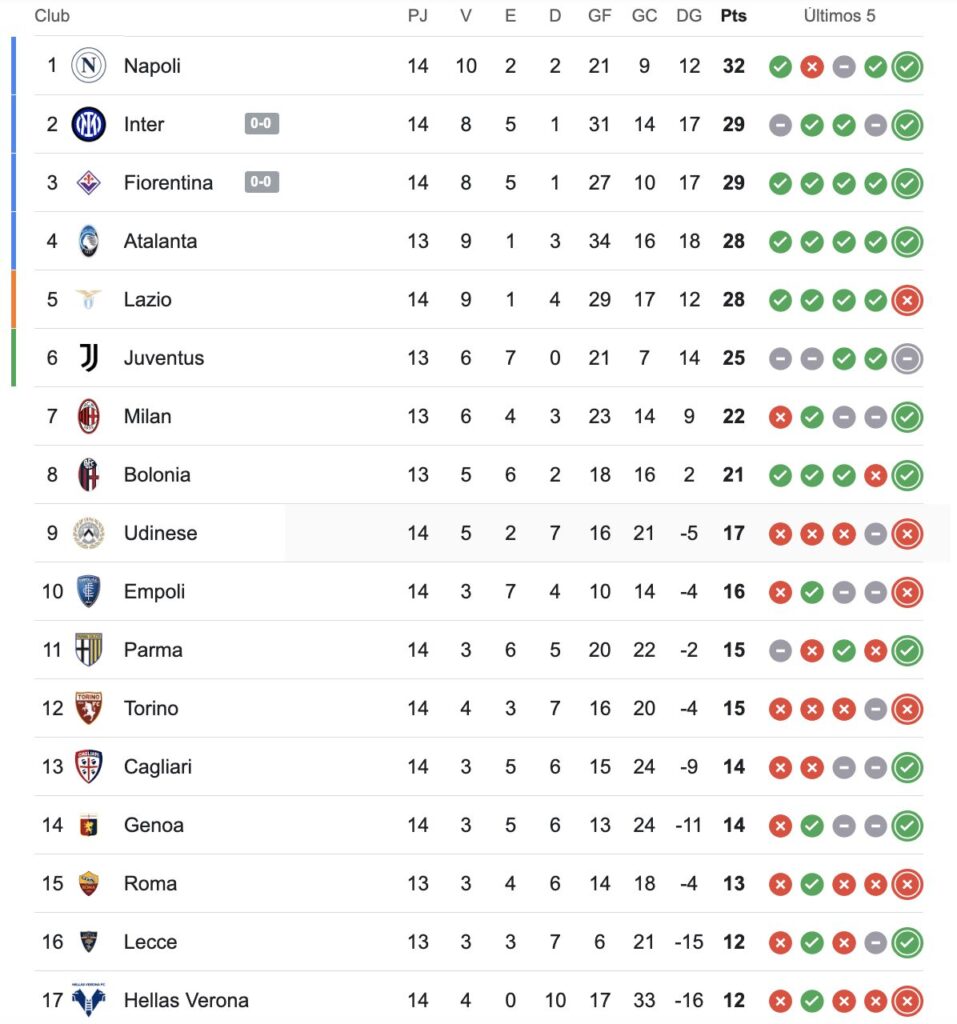Click the Juventus logo icon
Viewport: 957px width, 1024px height.
pyautogui.click(x=89, y=358)
